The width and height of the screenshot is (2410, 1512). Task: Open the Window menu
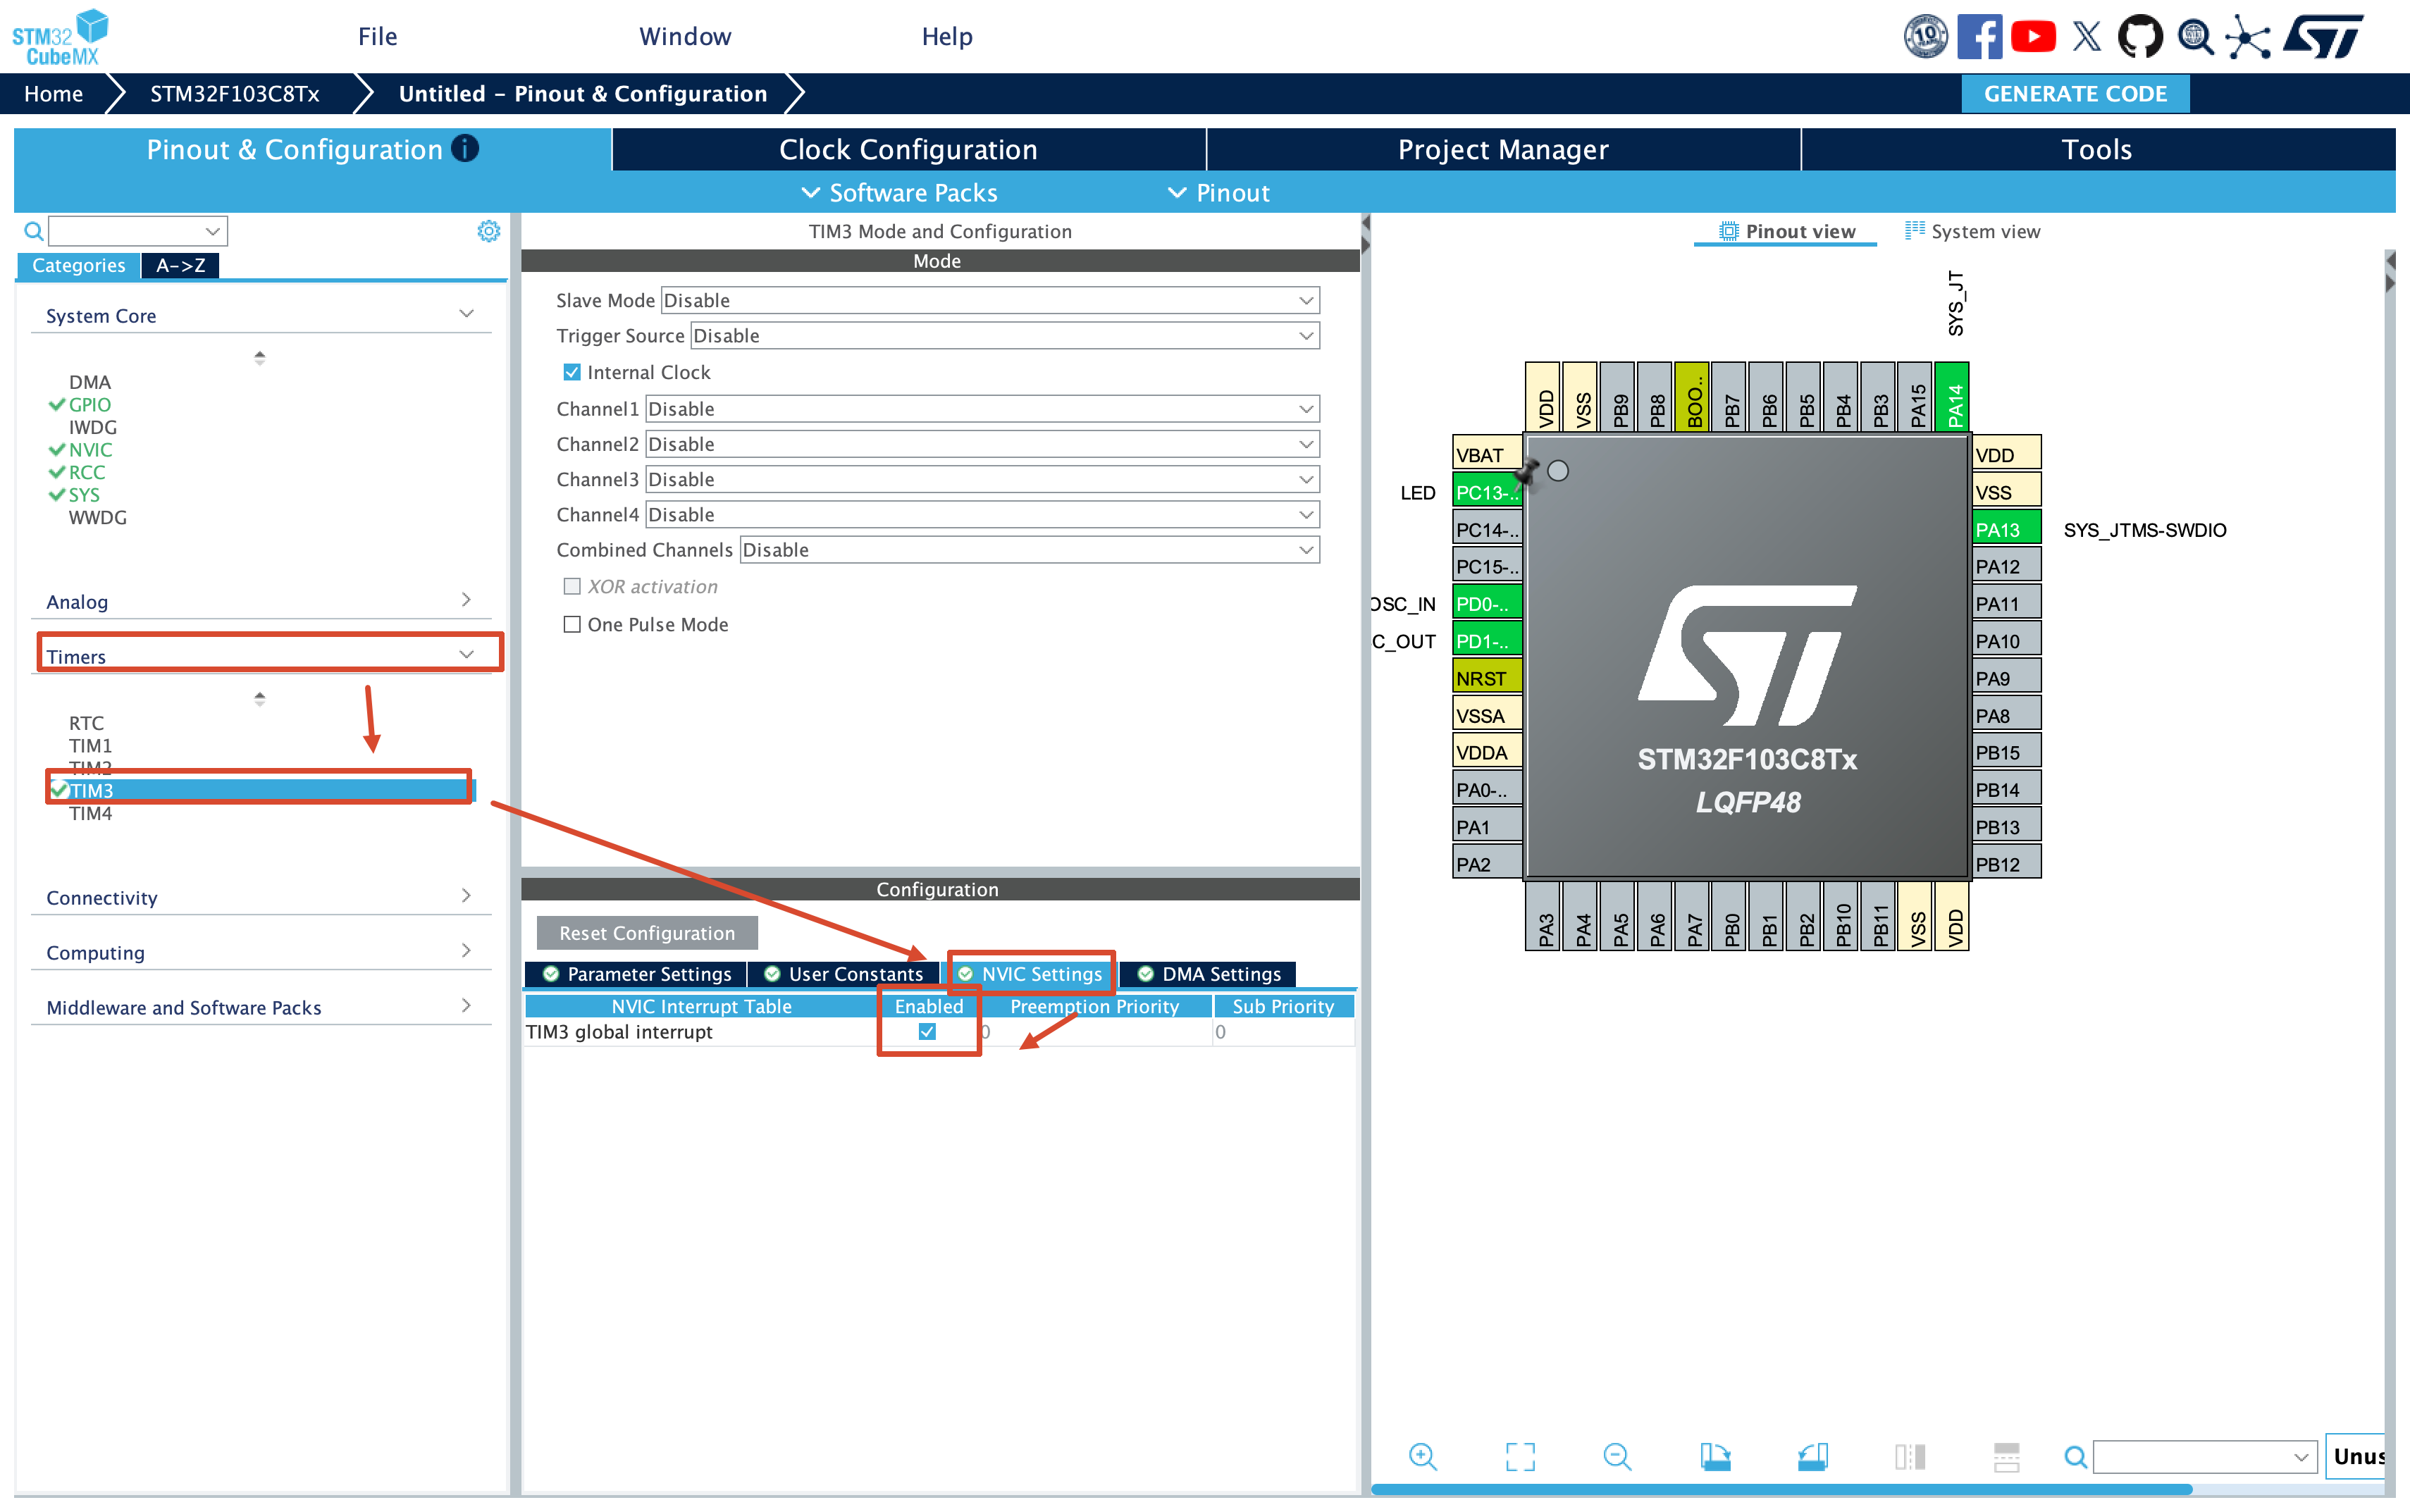click(685, 37)
